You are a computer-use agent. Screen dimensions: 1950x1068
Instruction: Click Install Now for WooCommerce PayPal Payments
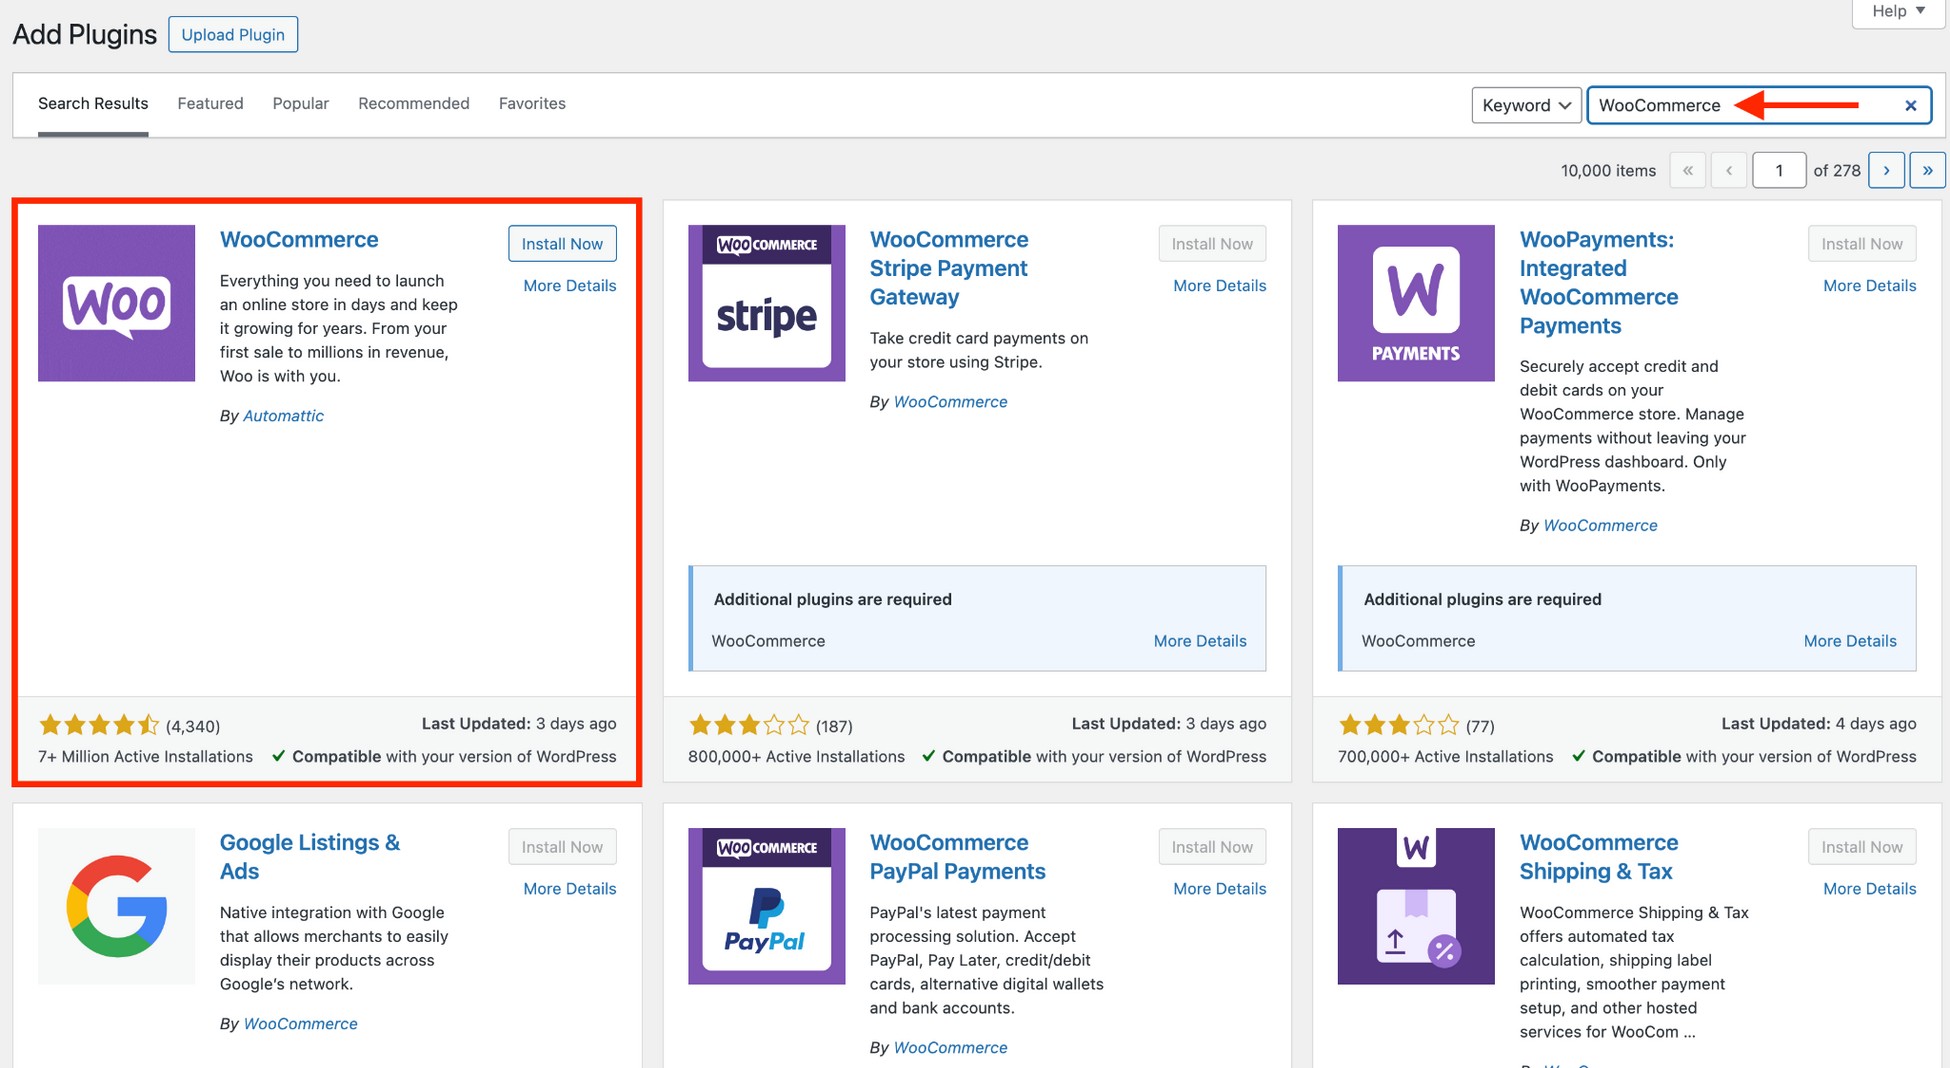coord(1212,846)
